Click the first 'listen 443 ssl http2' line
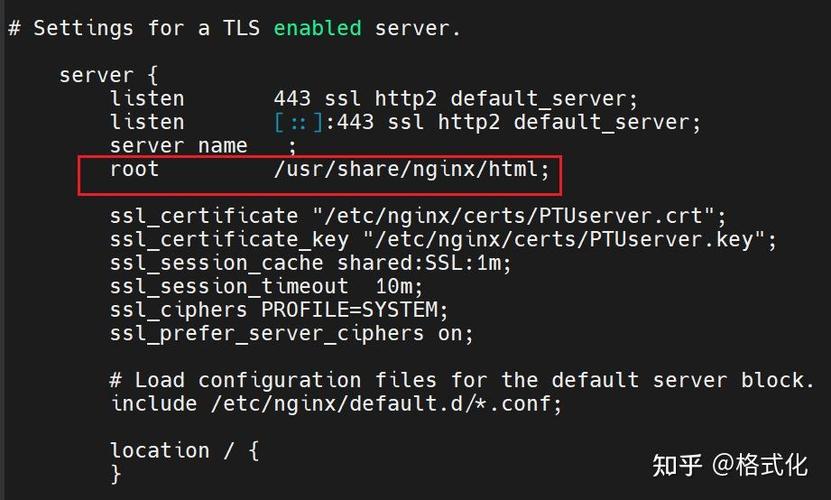831x500 pixels. [x=374, y=99]
